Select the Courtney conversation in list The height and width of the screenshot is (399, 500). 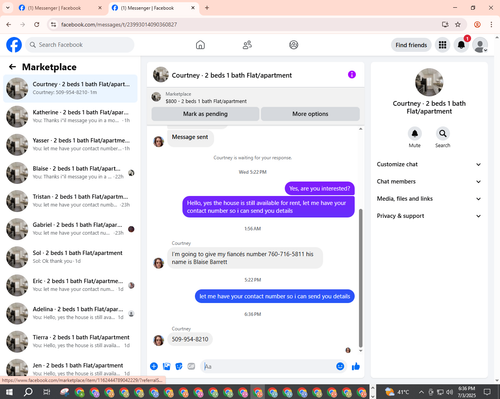[x=70, y=88]
